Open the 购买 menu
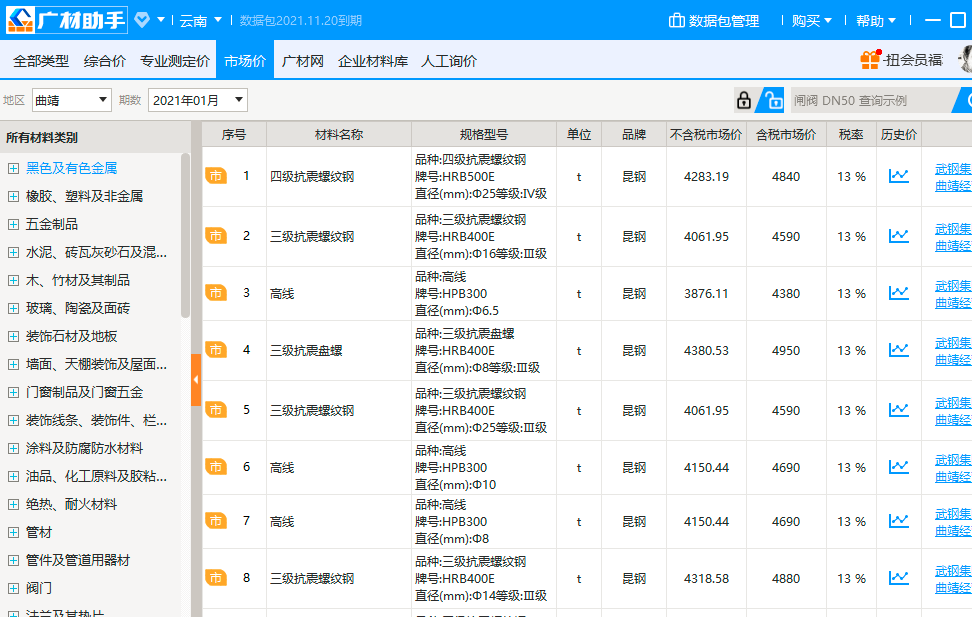The height and width of the screenshot is (617, 972). tap(811, 20)
